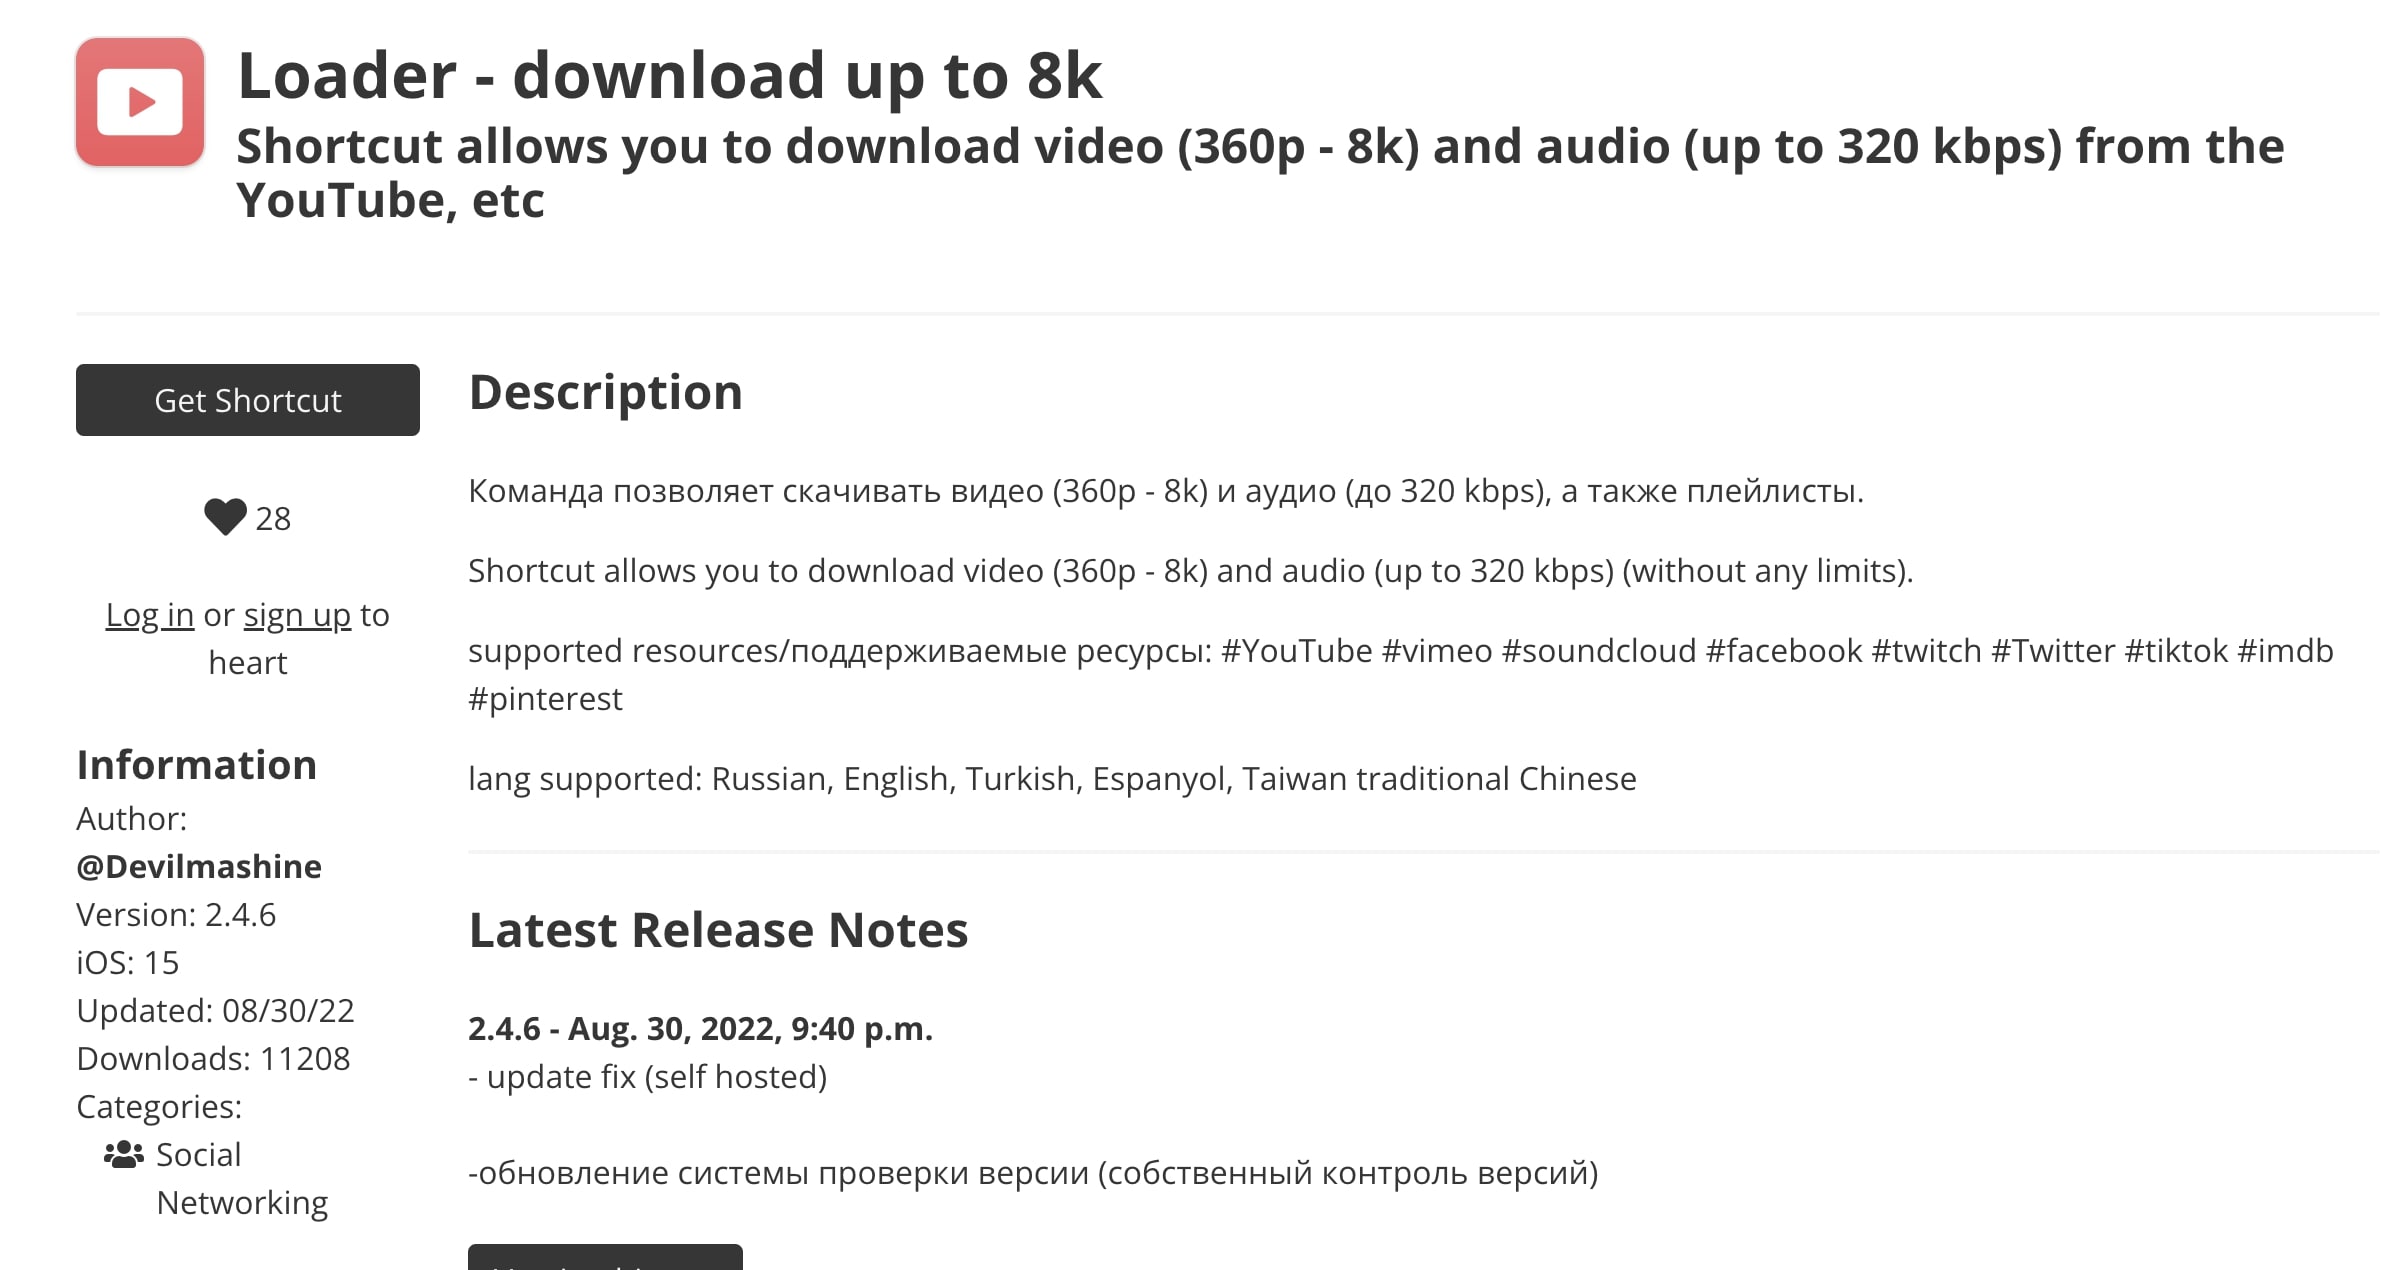Click the iOS: 15 info line
Viewport: 2386px width, 1270px height.
tap(128, 962)
